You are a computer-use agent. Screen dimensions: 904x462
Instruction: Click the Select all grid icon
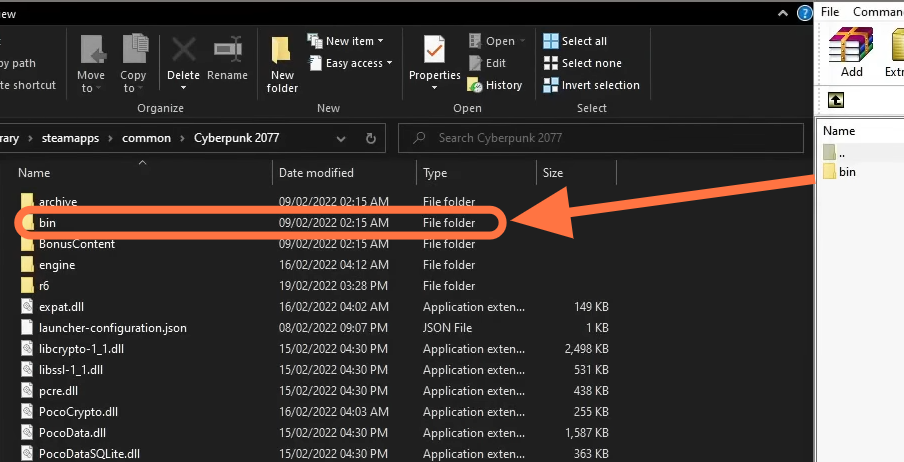(551, 41)
